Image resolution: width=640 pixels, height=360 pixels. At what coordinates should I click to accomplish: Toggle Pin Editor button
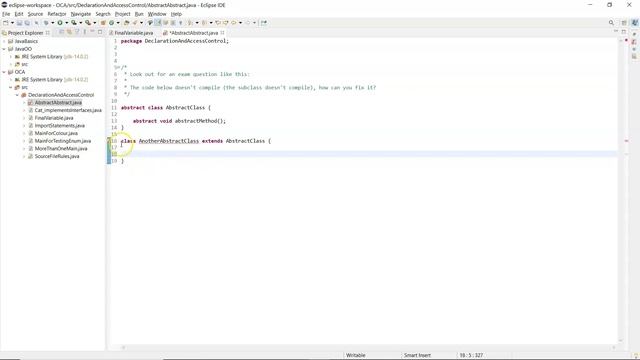click(x=264, y=23)
